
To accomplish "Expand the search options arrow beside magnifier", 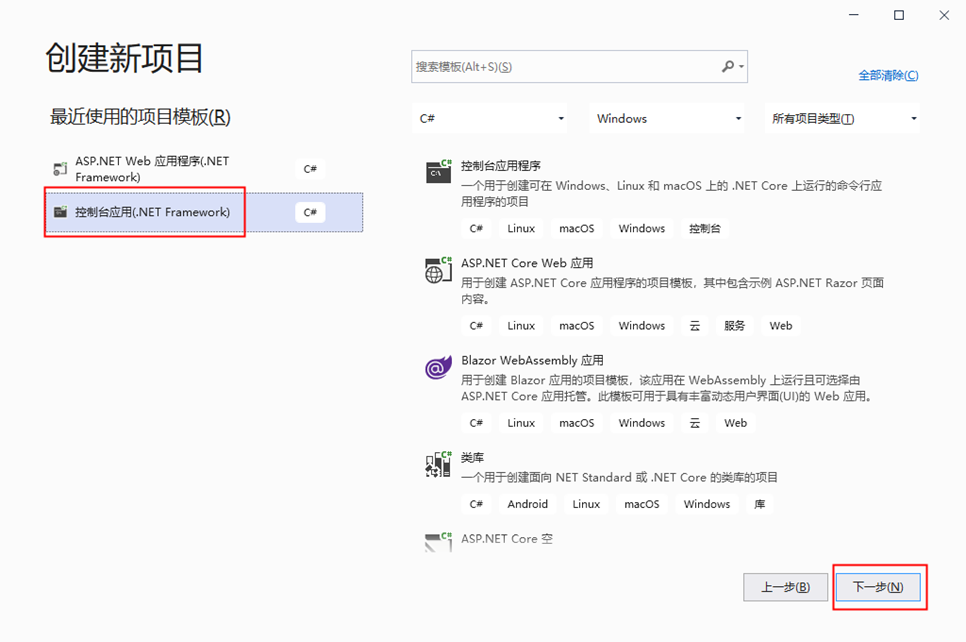I will [742, 66].
